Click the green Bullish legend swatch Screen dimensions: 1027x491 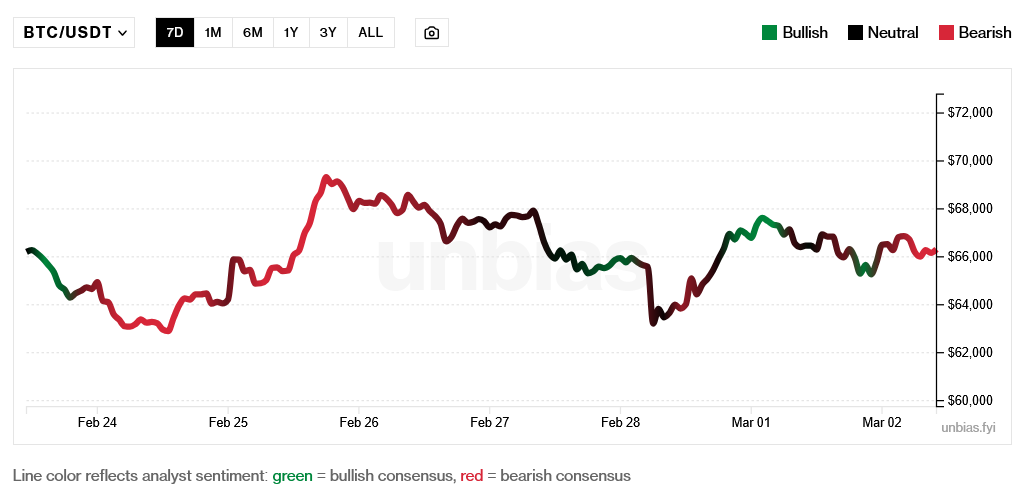[x=769, y=32]
